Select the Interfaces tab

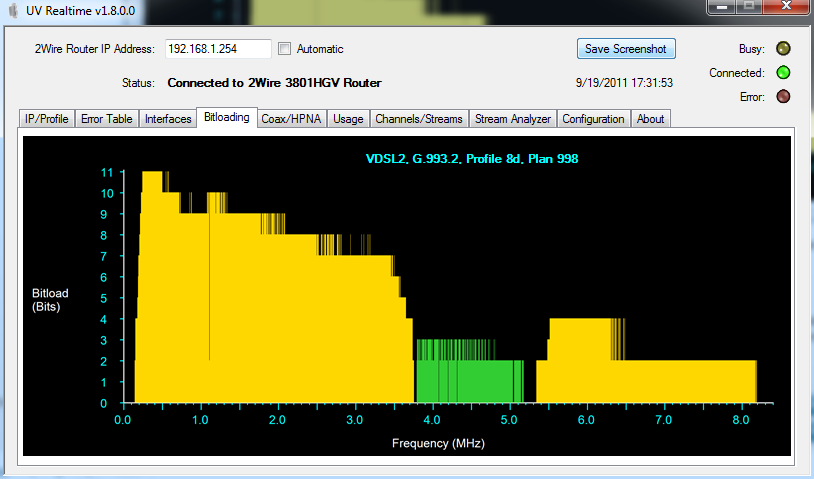point(168,119)
